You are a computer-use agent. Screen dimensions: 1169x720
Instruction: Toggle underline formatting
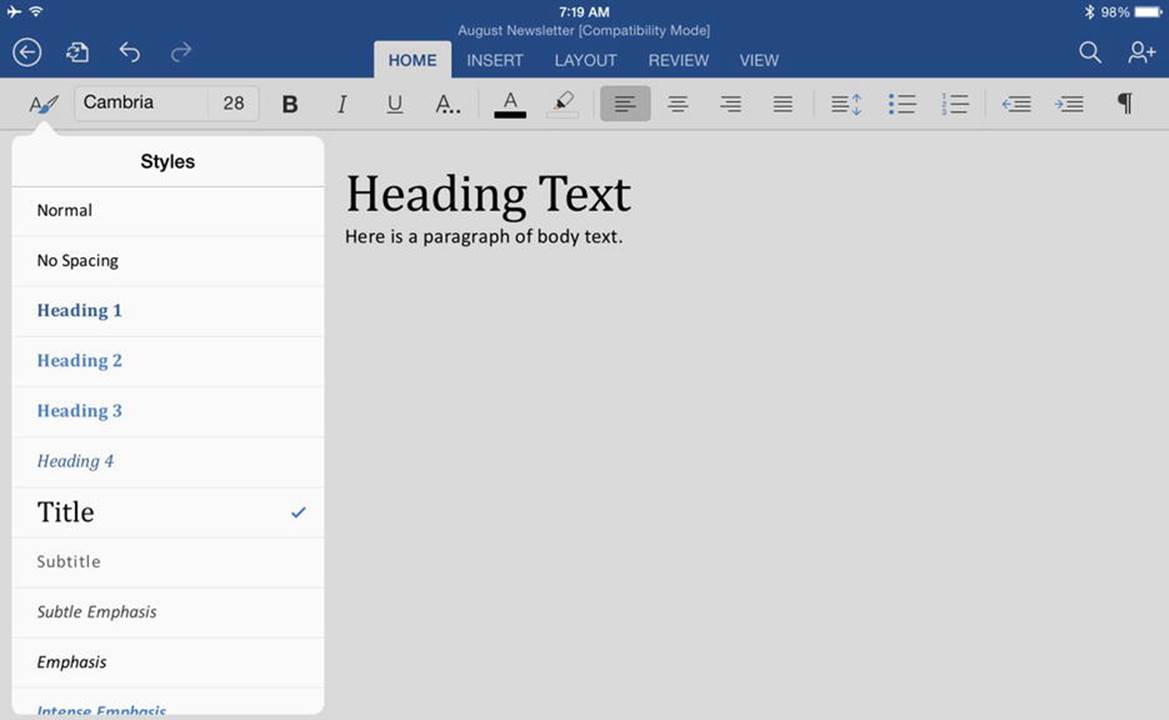click(394, 104)
